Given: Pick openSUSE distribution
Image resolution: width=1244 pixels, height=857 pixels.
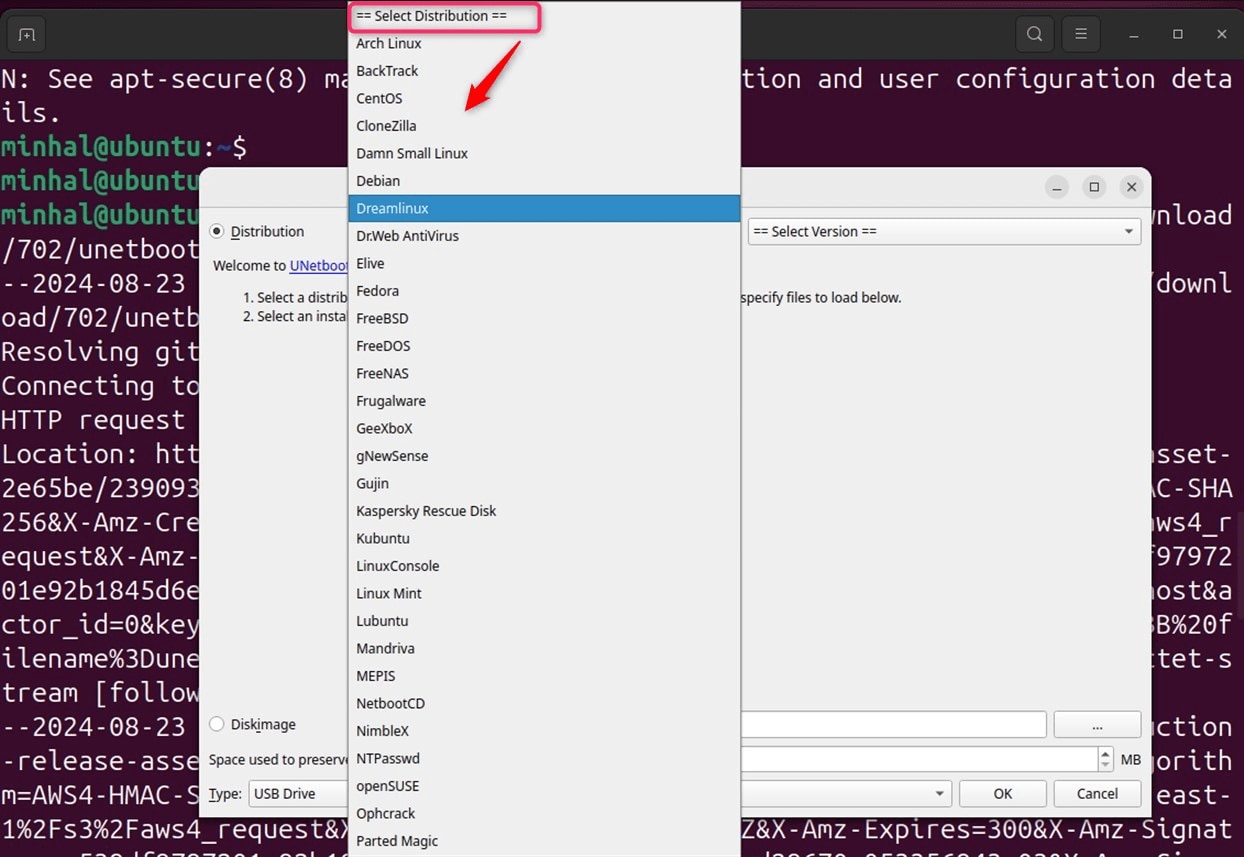Looking at the screenshot, I should pos(544,786).
